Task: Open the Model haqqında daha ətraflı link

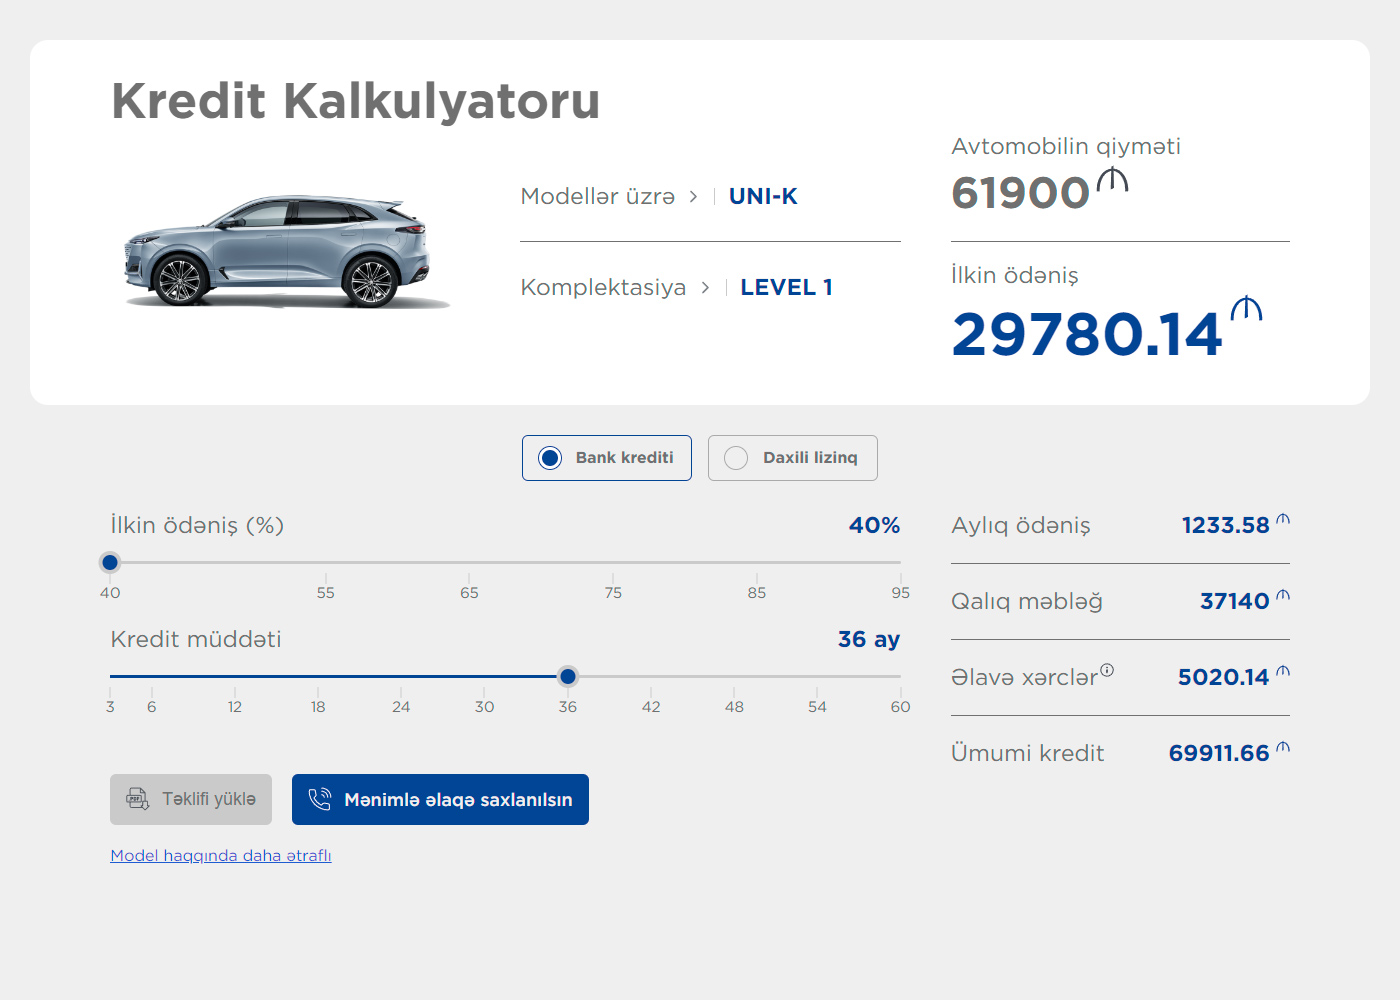Action: 221,856
